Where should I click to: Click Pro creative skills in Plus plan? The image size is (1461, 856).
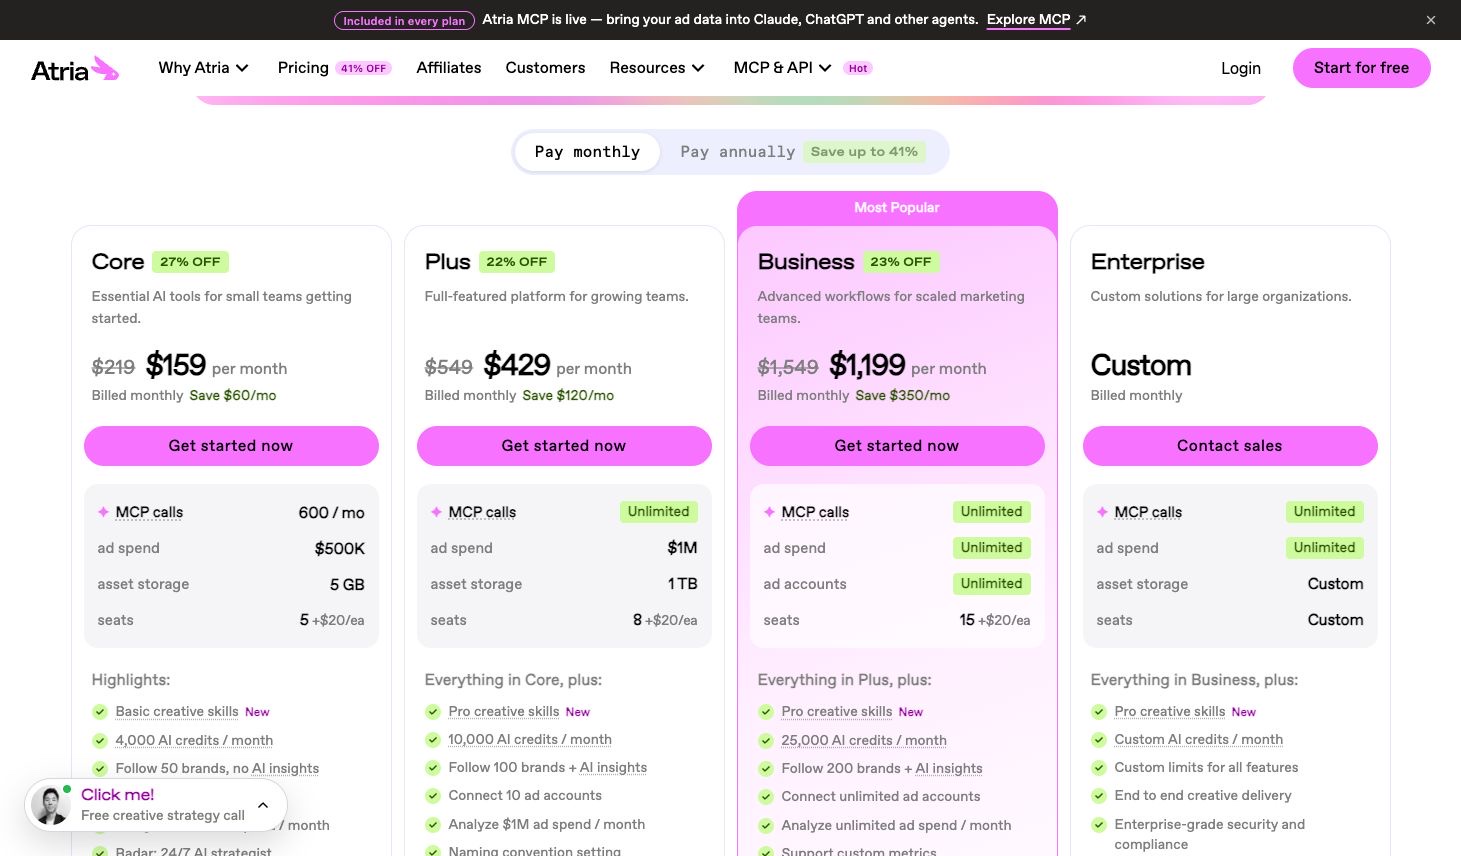point(504,712)
